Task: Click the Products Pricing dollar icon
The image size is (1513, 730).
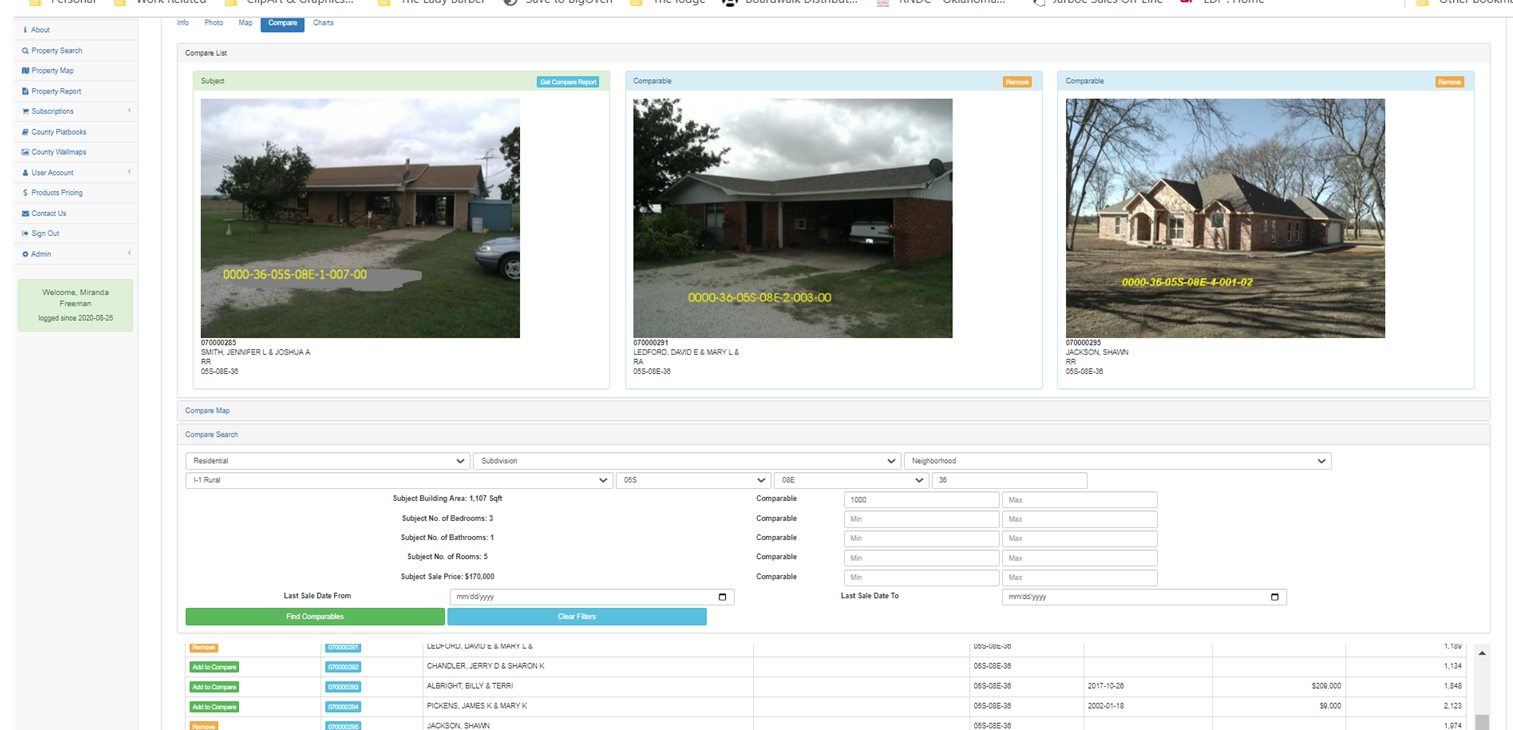Action: 24,192
